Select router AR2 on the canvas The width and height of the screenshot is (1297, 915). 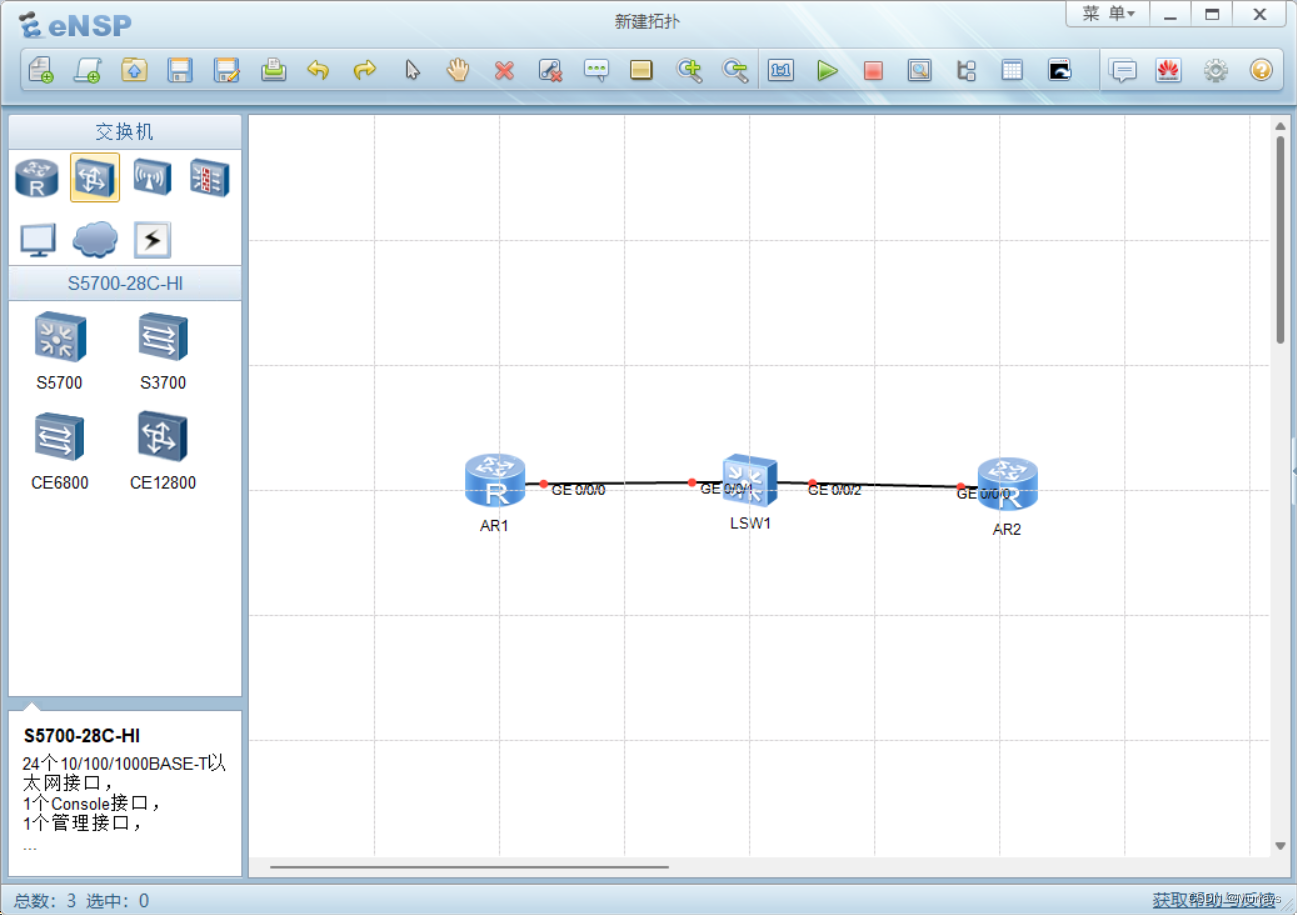tap(1008, 484)
